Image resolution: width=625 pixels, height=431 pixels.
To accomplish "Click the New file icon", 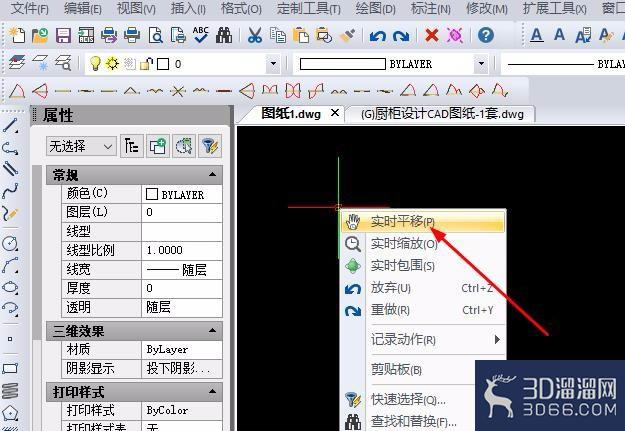I will (x=17, y=35).
